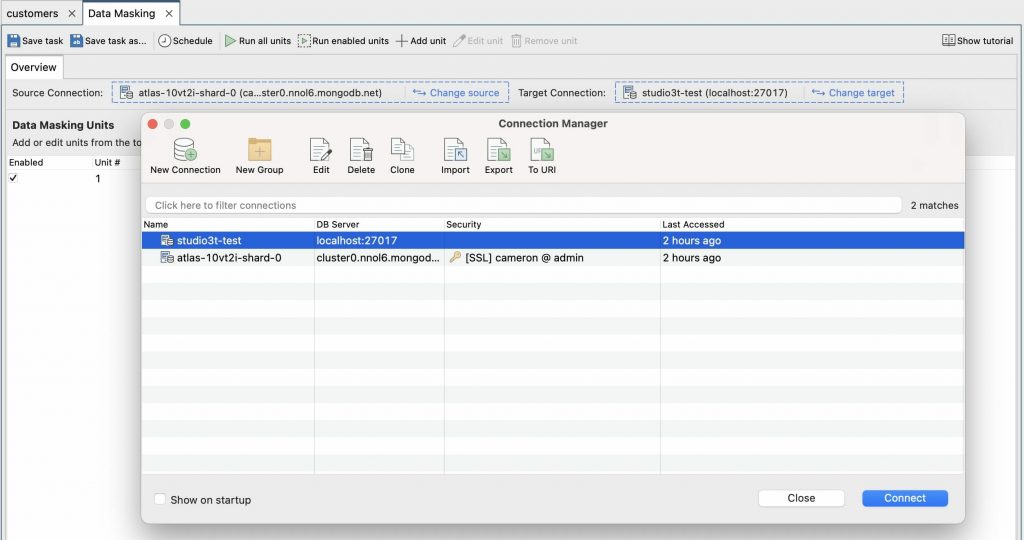1024x540 pixels.
Task: Select the Data Masking tab
Action: (121, 13)
